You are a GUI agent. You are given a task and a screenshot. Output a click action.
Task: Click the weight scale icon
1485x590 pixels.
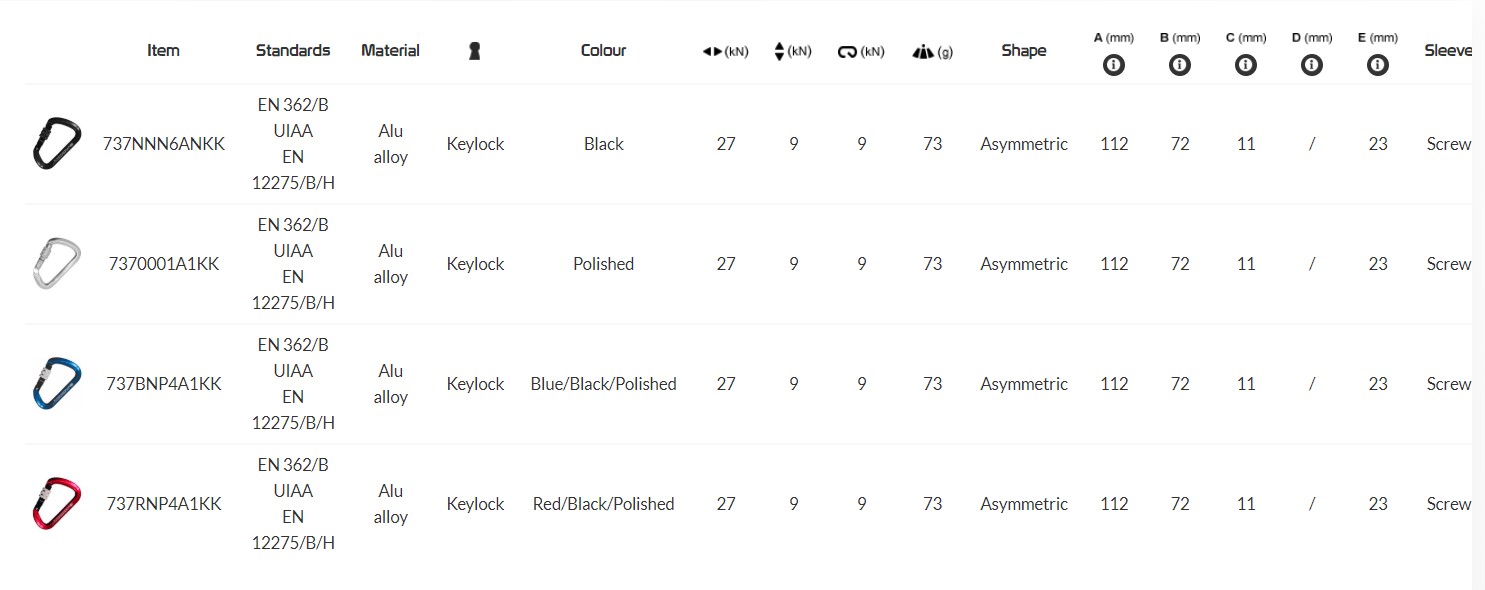[x=922, y=52]
